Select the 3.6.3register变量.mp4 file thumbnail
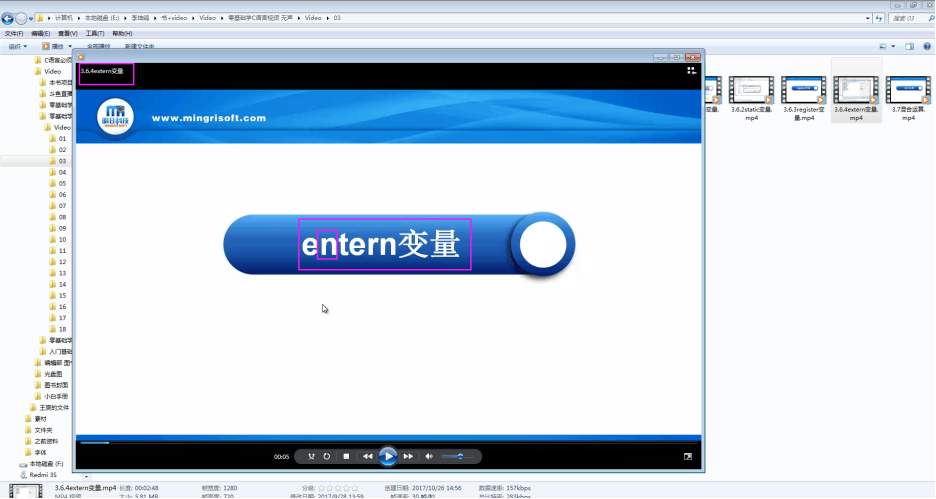The height and width of the screenshot is (499, 936). (803, 91)
